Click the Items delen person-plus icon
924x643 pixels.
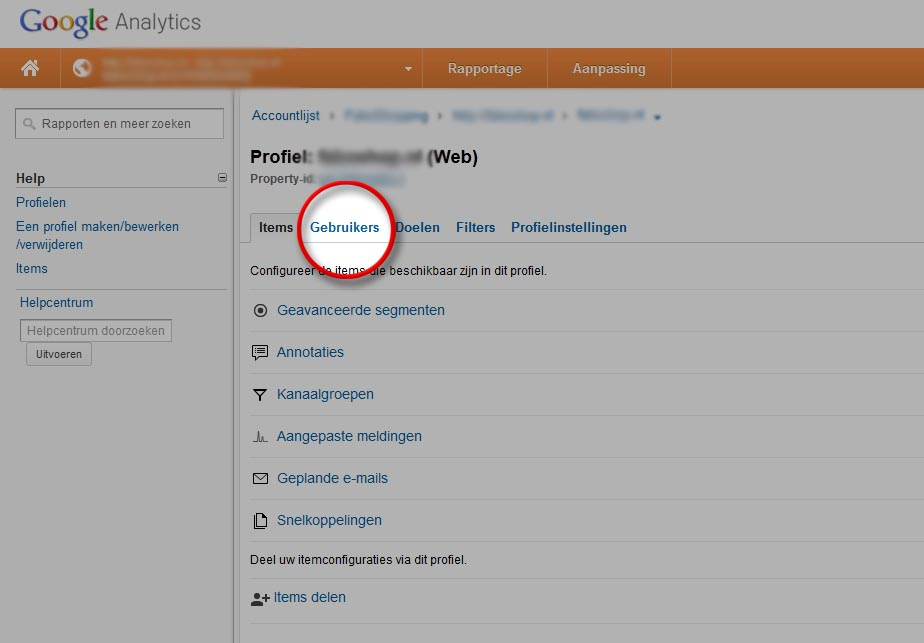click(x=260, y=598)
